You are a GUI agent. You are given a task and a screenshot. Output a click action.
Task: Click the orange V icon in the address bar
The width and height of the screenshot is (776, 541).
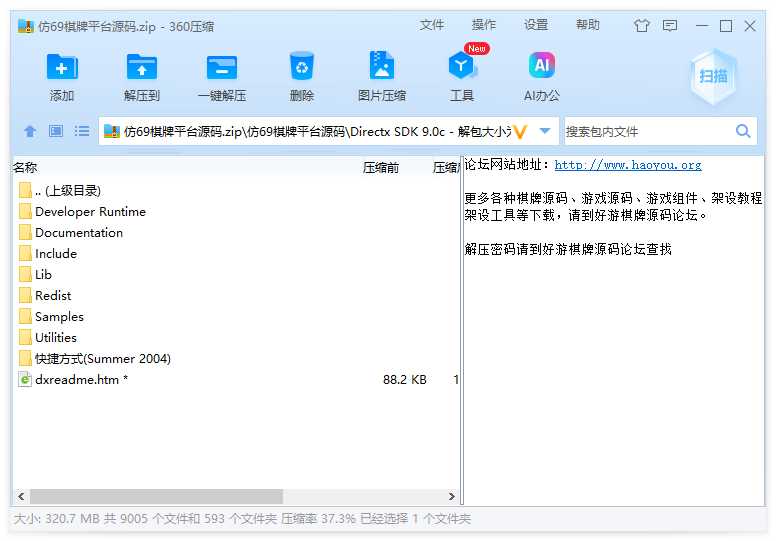[520, 132]
